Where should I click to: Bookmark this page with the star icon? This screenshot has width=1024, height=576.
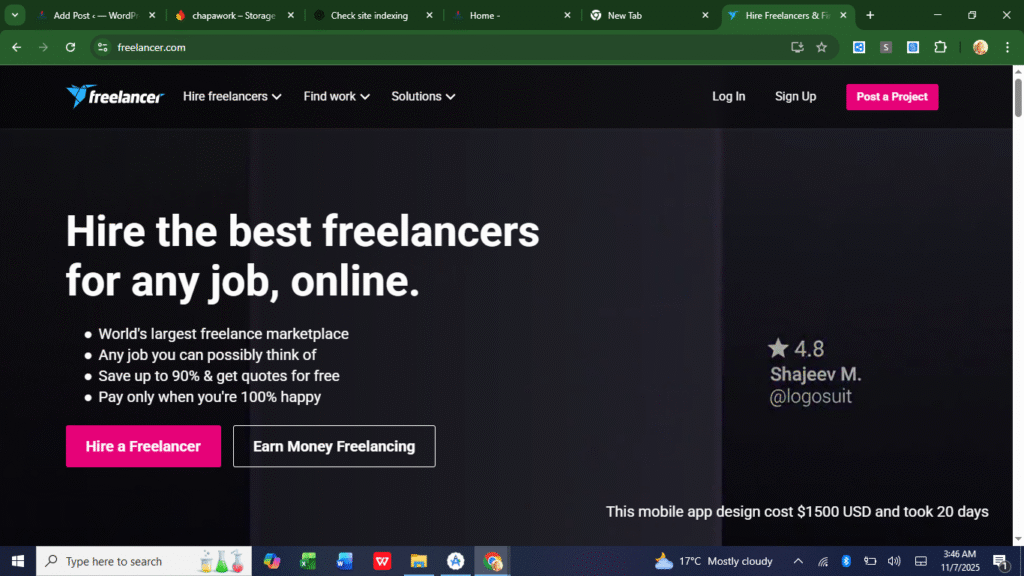822,47
